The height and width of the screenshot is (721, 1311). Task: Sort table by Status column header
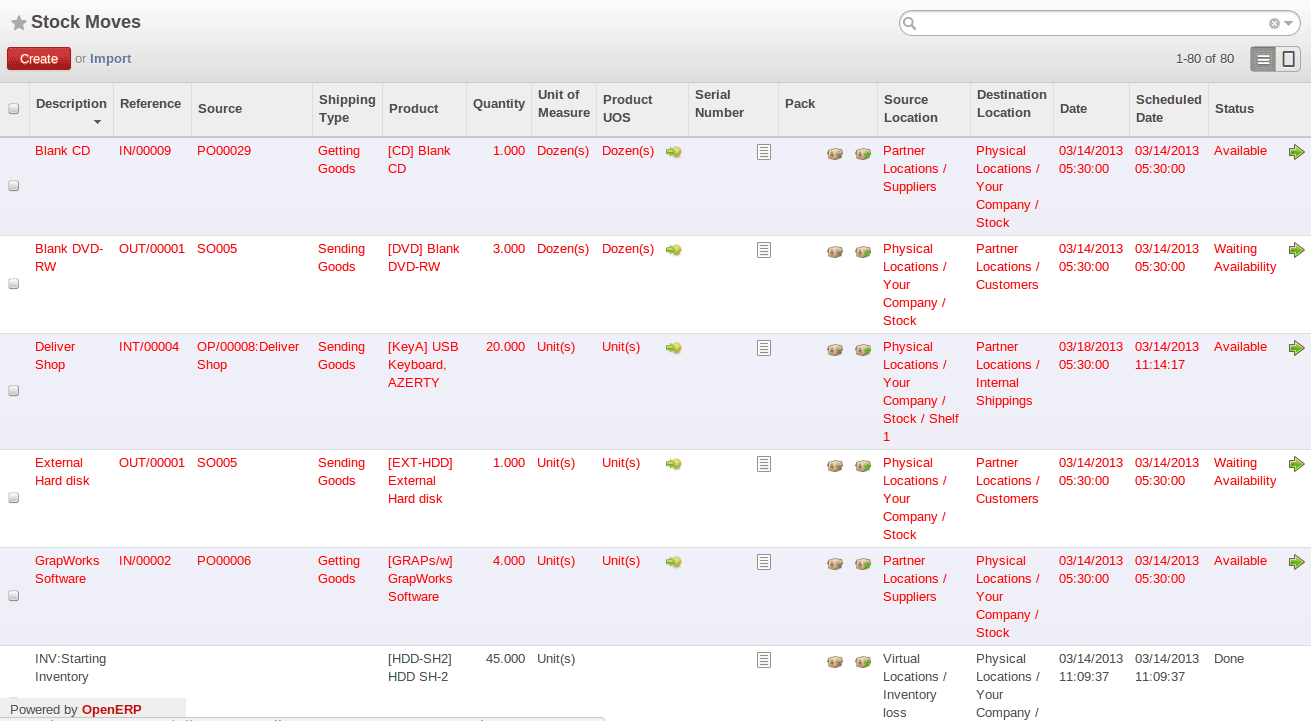[x=1233, y=109]
